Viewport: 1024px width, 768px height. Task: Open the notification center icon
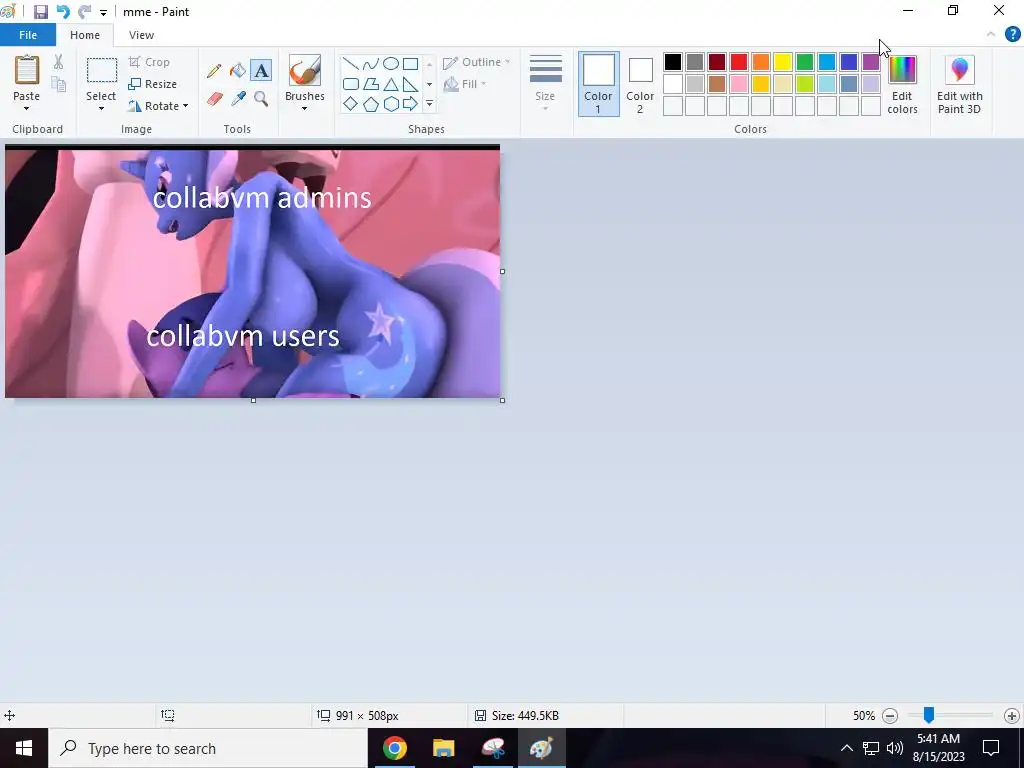(991, 748)
